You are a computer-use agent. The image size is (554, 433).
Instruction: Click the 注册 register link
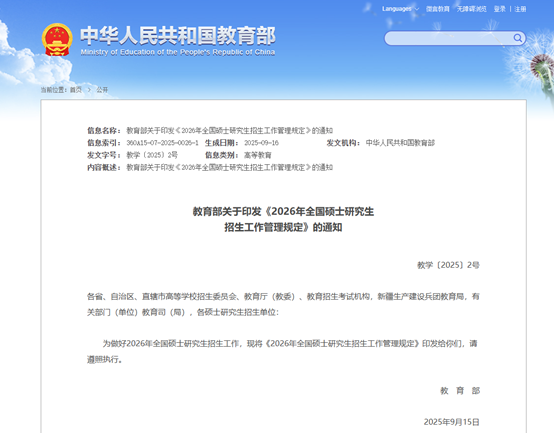(x=520, y=9)
